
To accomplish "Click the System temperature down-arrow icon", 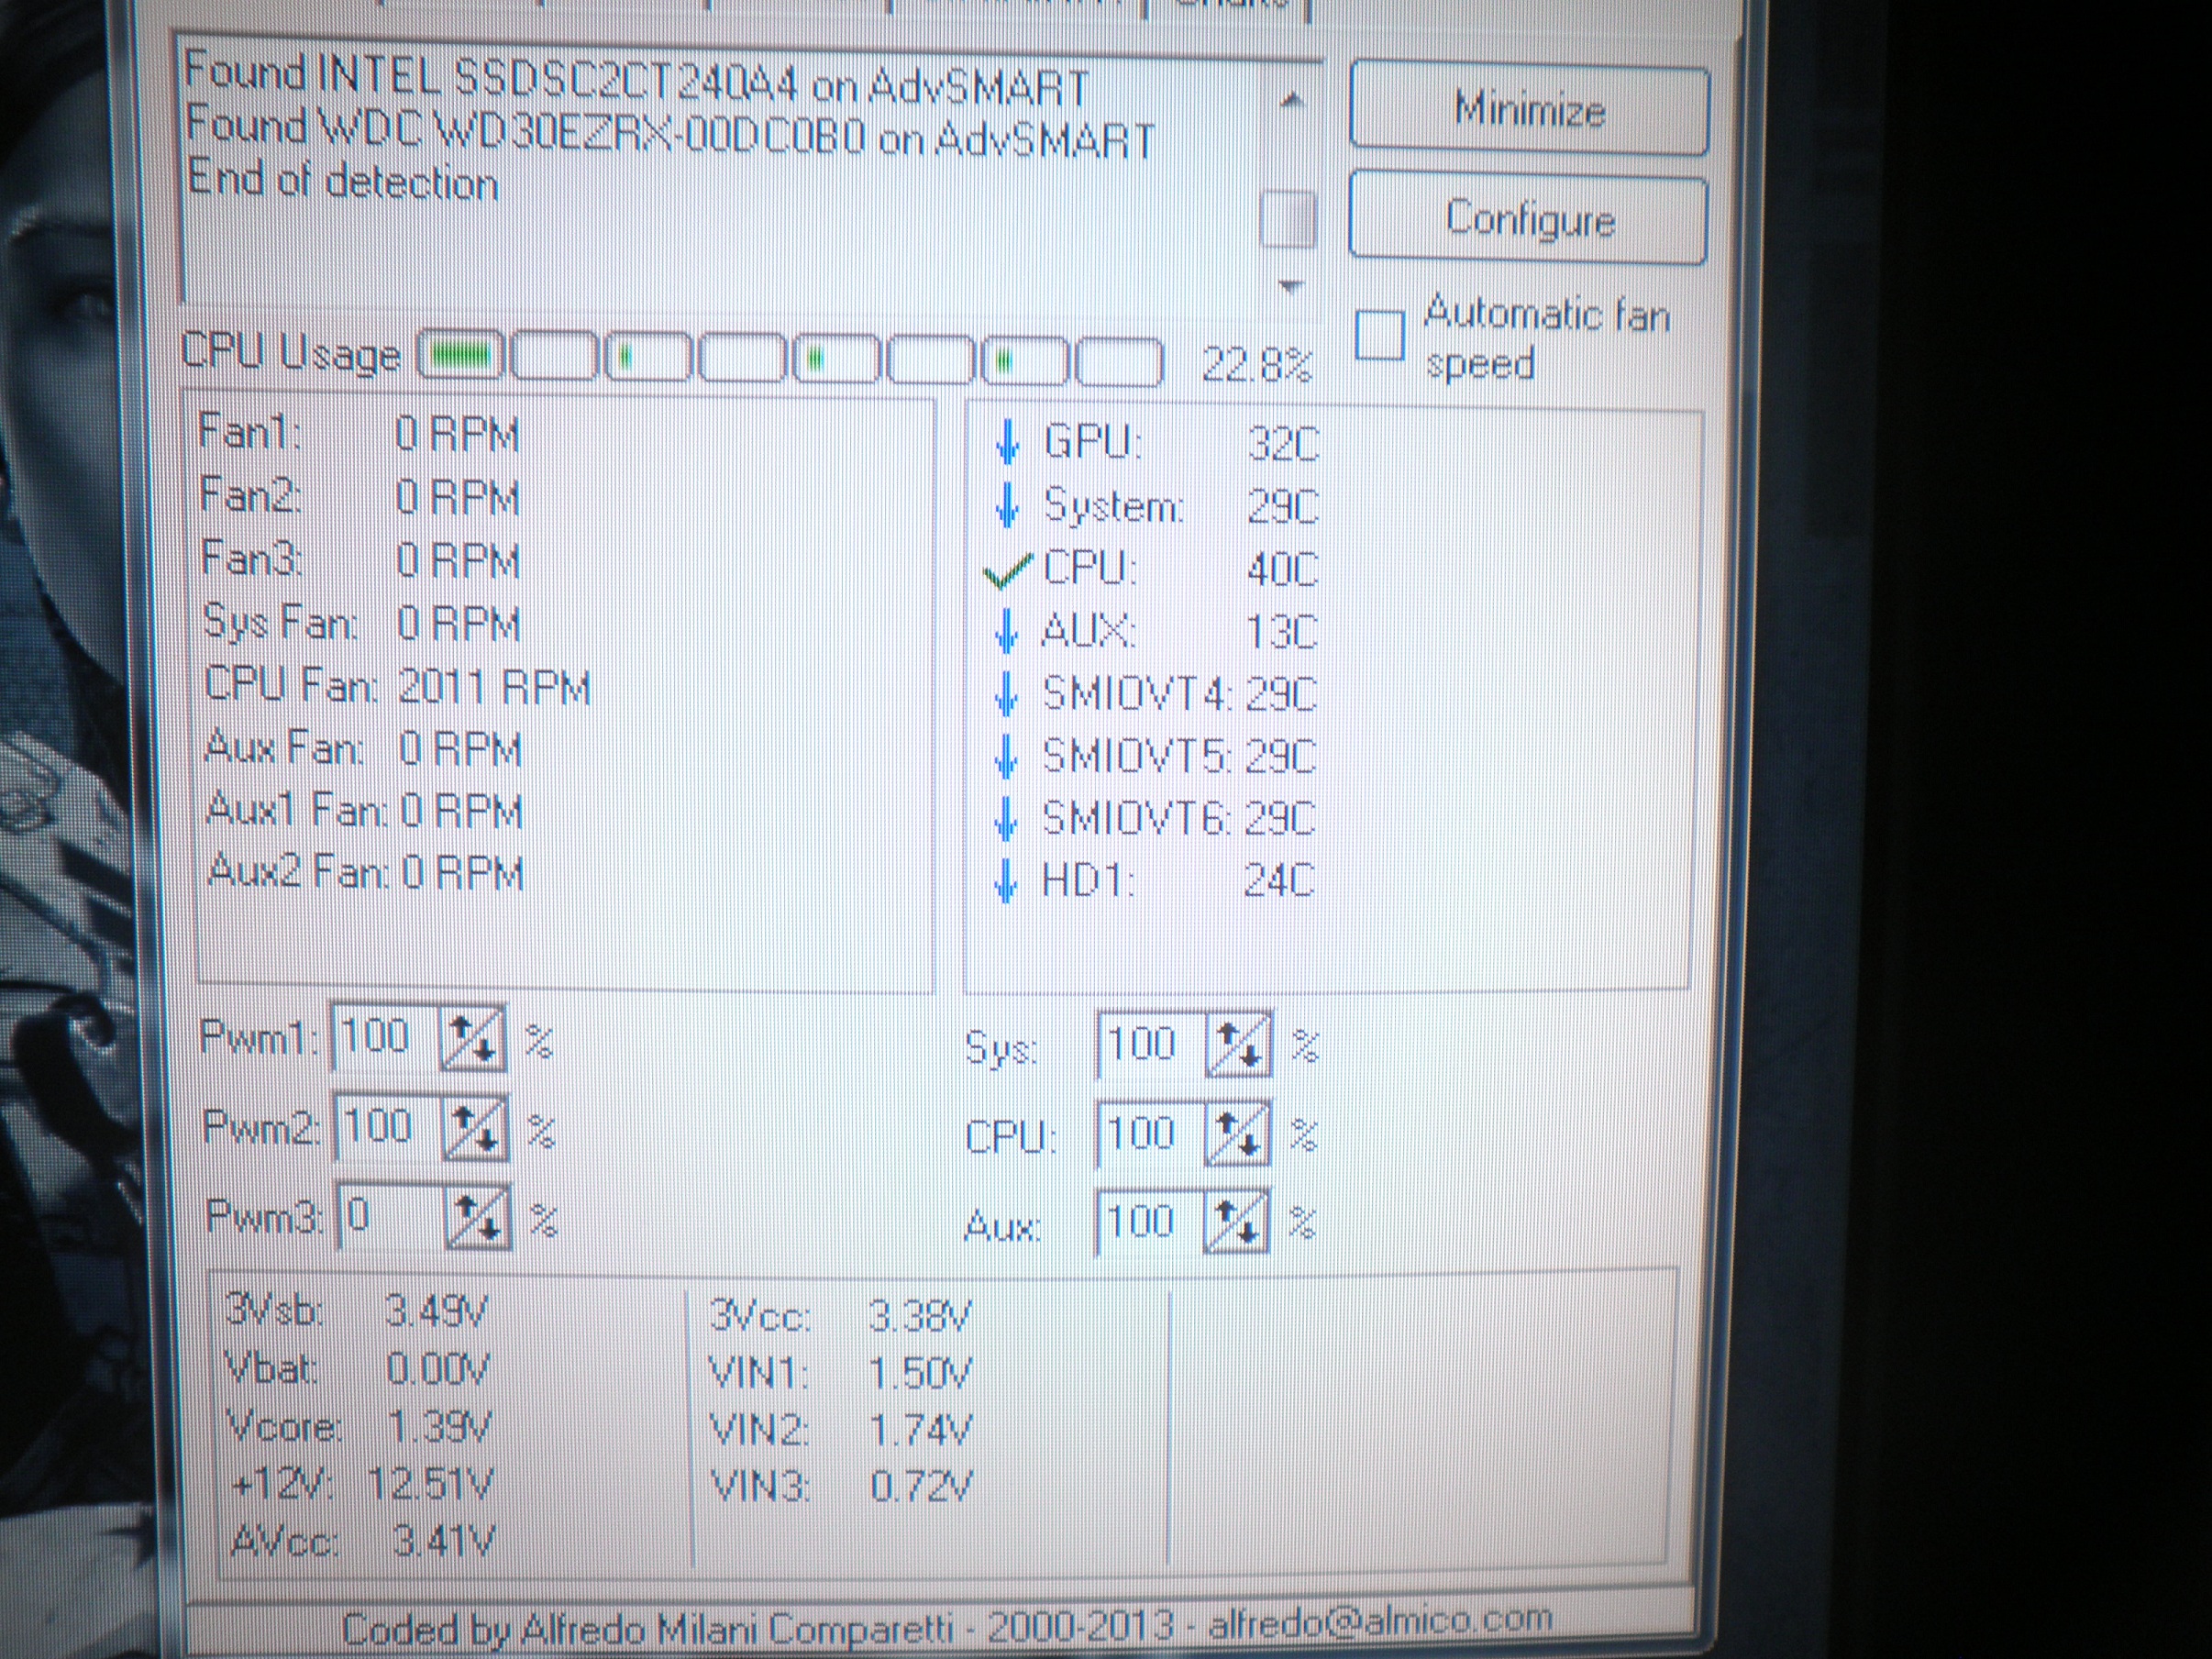I will 1007,505.
